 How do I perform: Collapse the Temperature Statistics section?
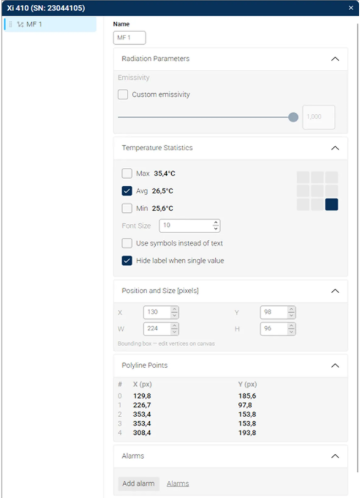pos(335,148)
